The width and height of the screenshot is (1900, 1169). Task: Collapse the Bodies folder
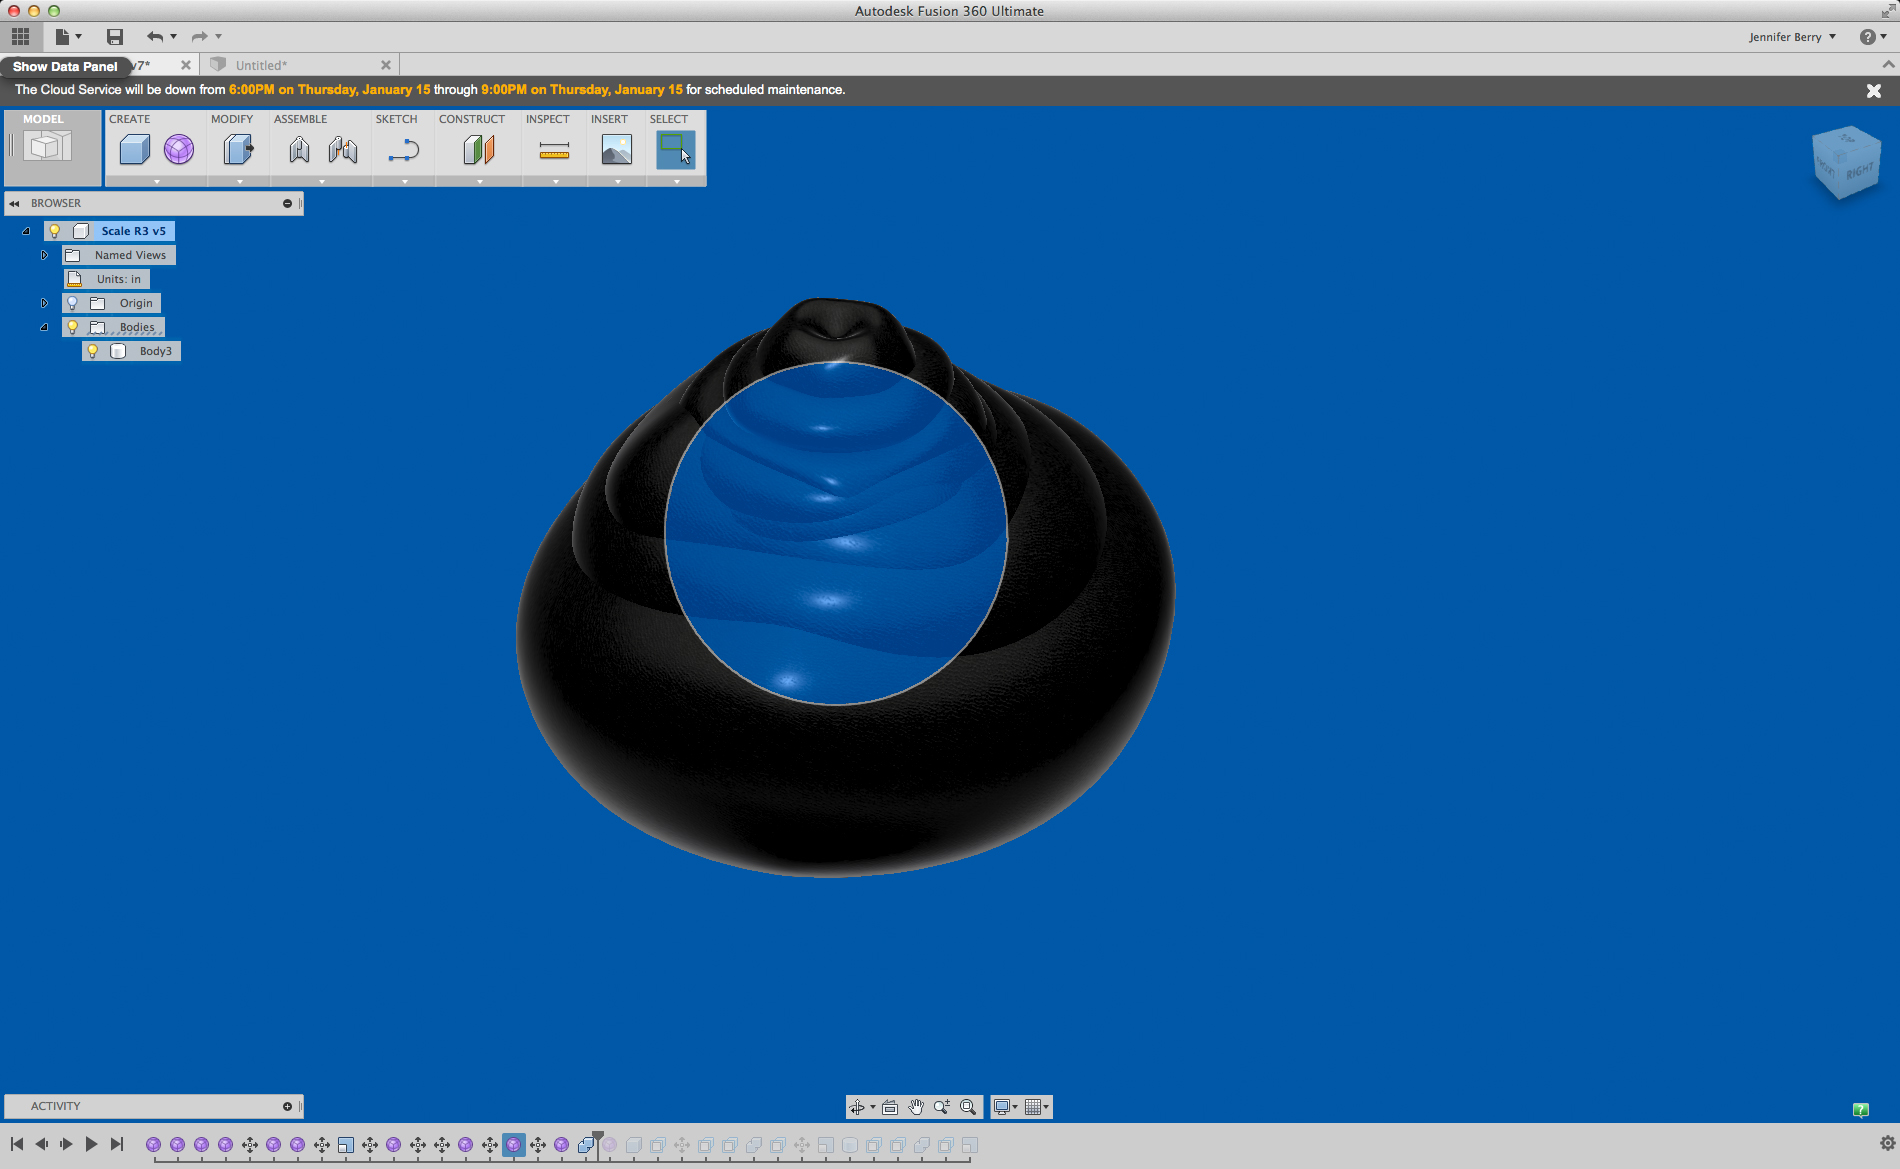pos(44,327)
